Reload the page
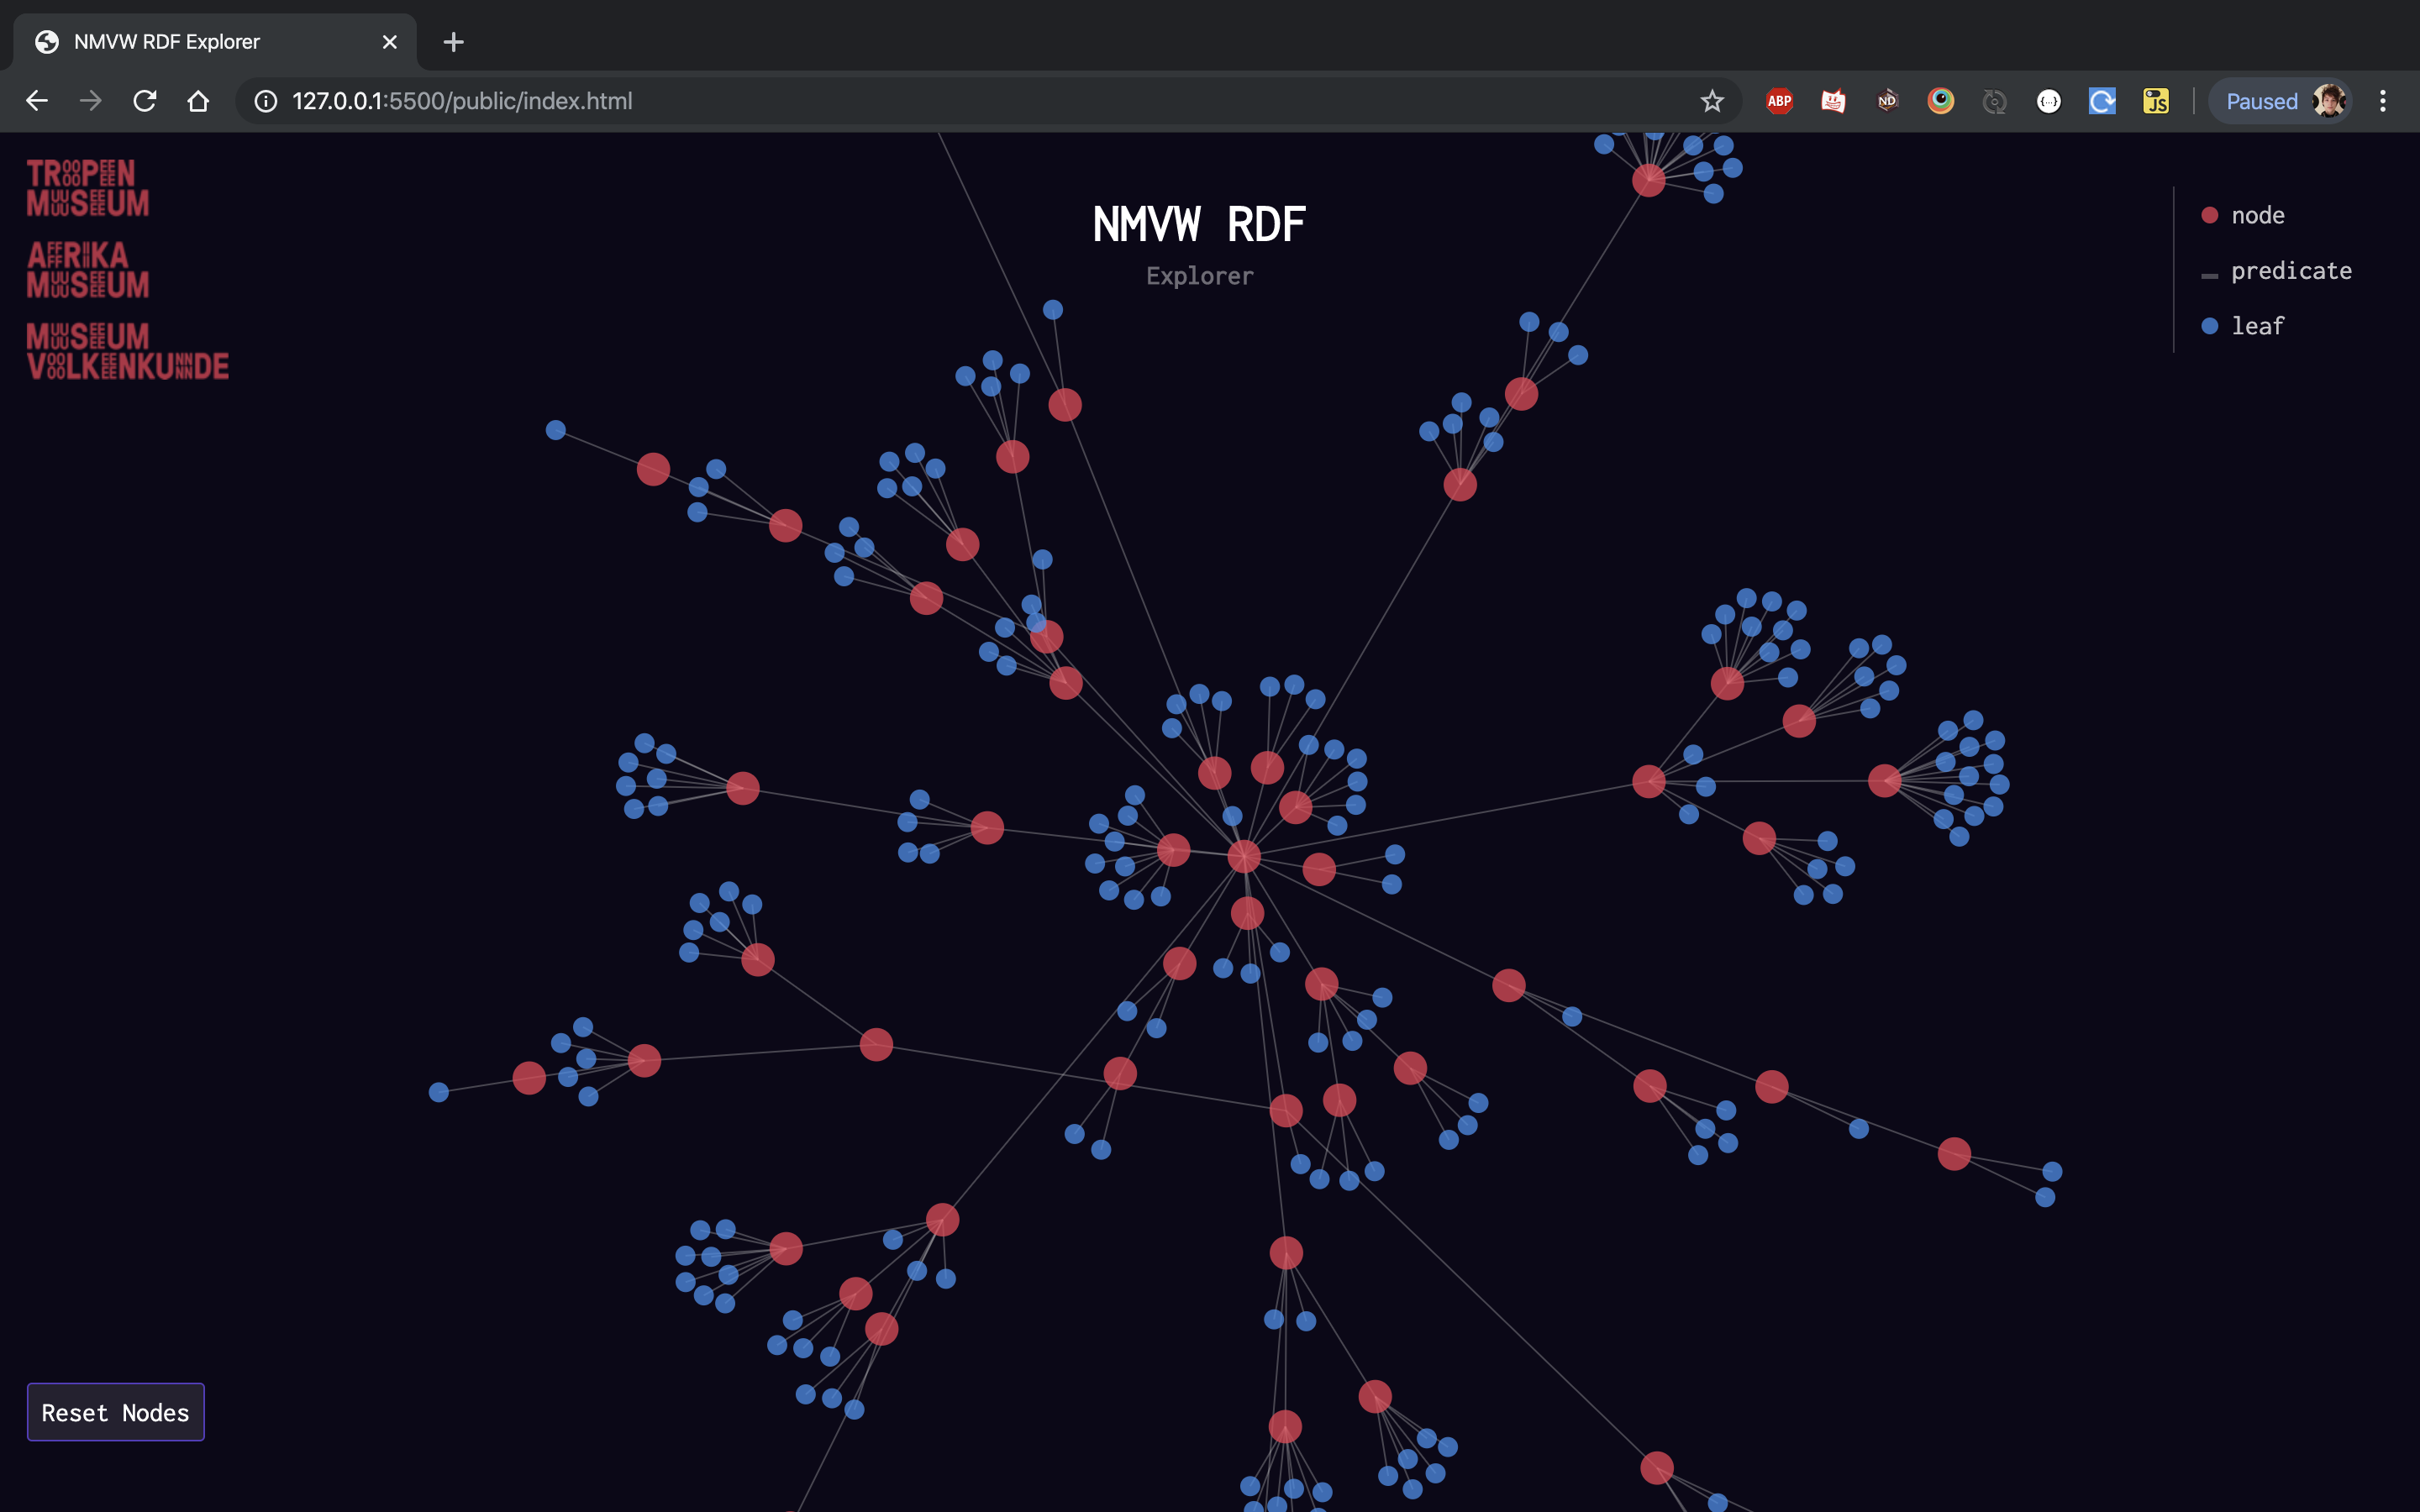This screenshot has width=2420, height=1512. tap(145, 101)
